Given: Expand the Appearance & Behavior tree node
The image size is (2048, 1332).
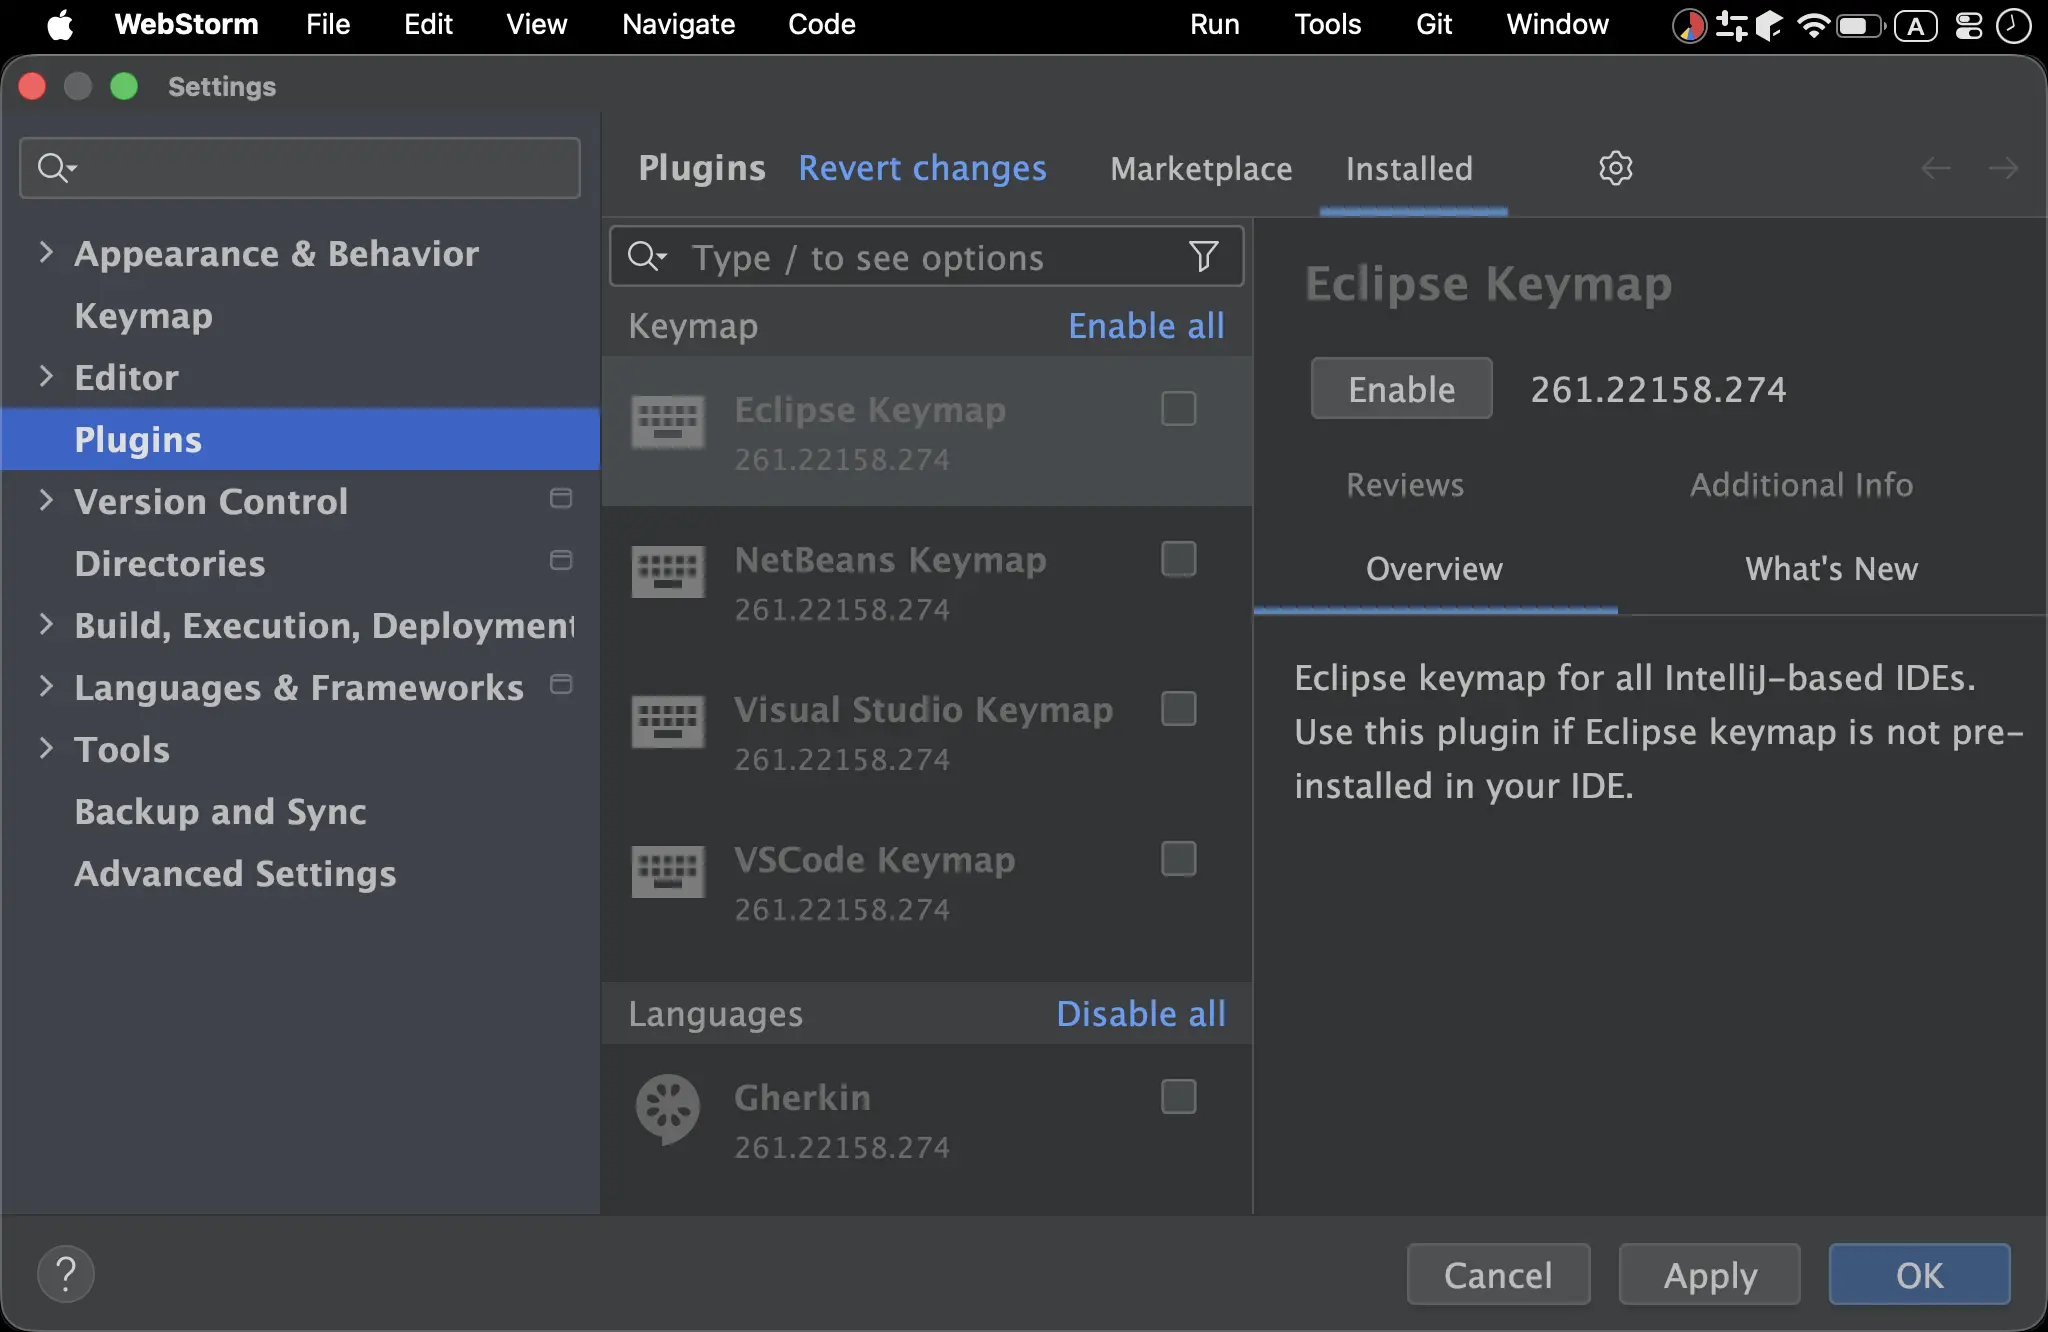Looking at the screenshot, I should (x=46, y=252).
